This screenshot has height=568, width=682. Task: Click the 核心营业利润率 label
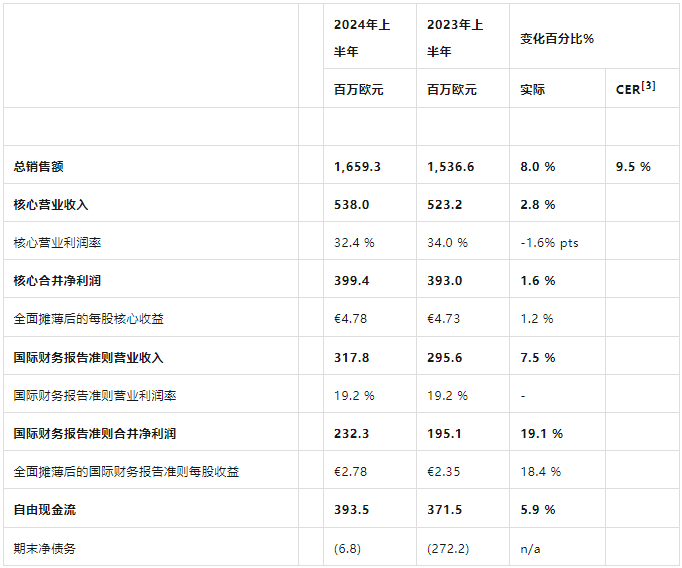[57, 243]
